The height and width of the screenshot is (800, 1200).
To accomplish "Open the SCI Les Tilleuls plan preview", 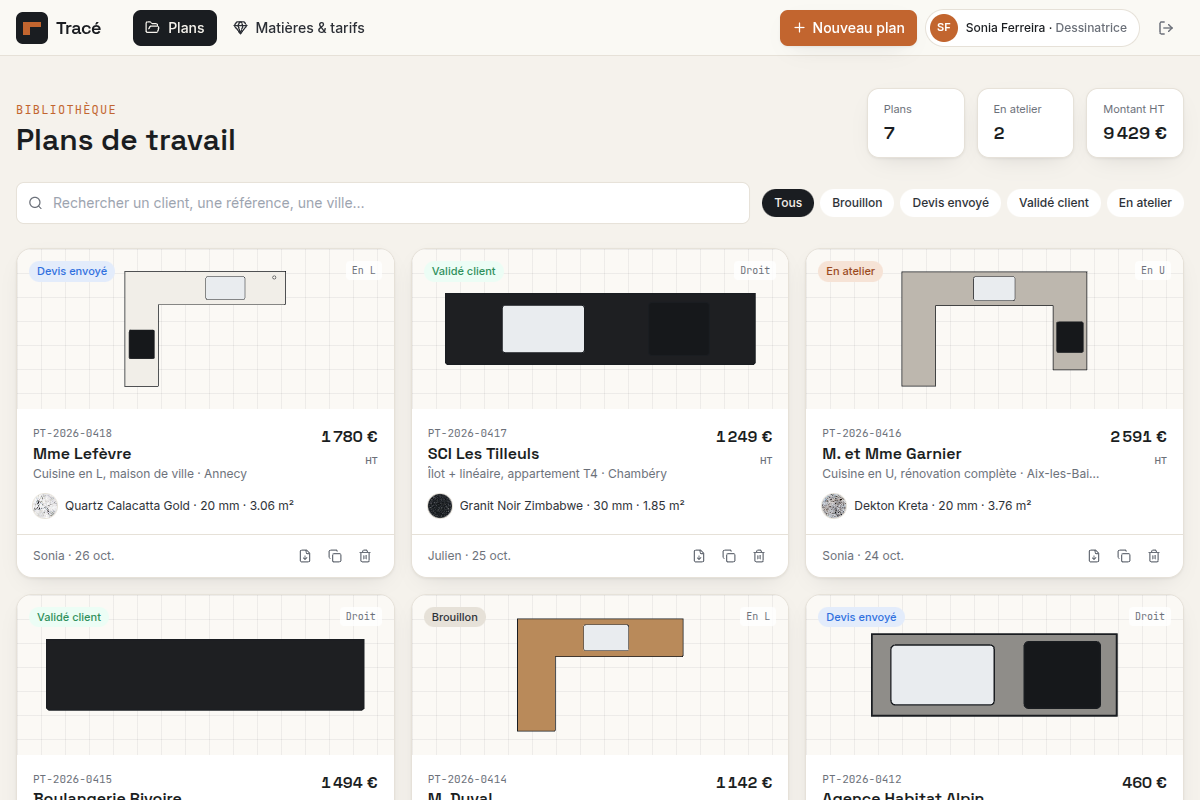I will (600, 329).
